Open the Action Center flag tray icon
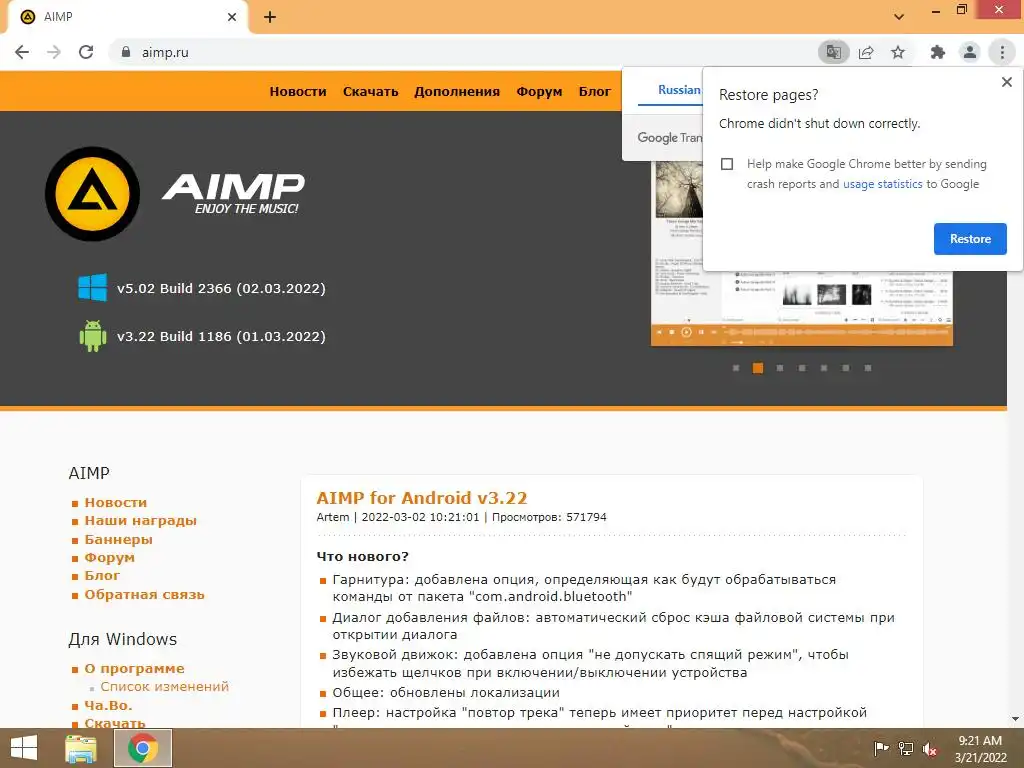 [x=881, y=749]
